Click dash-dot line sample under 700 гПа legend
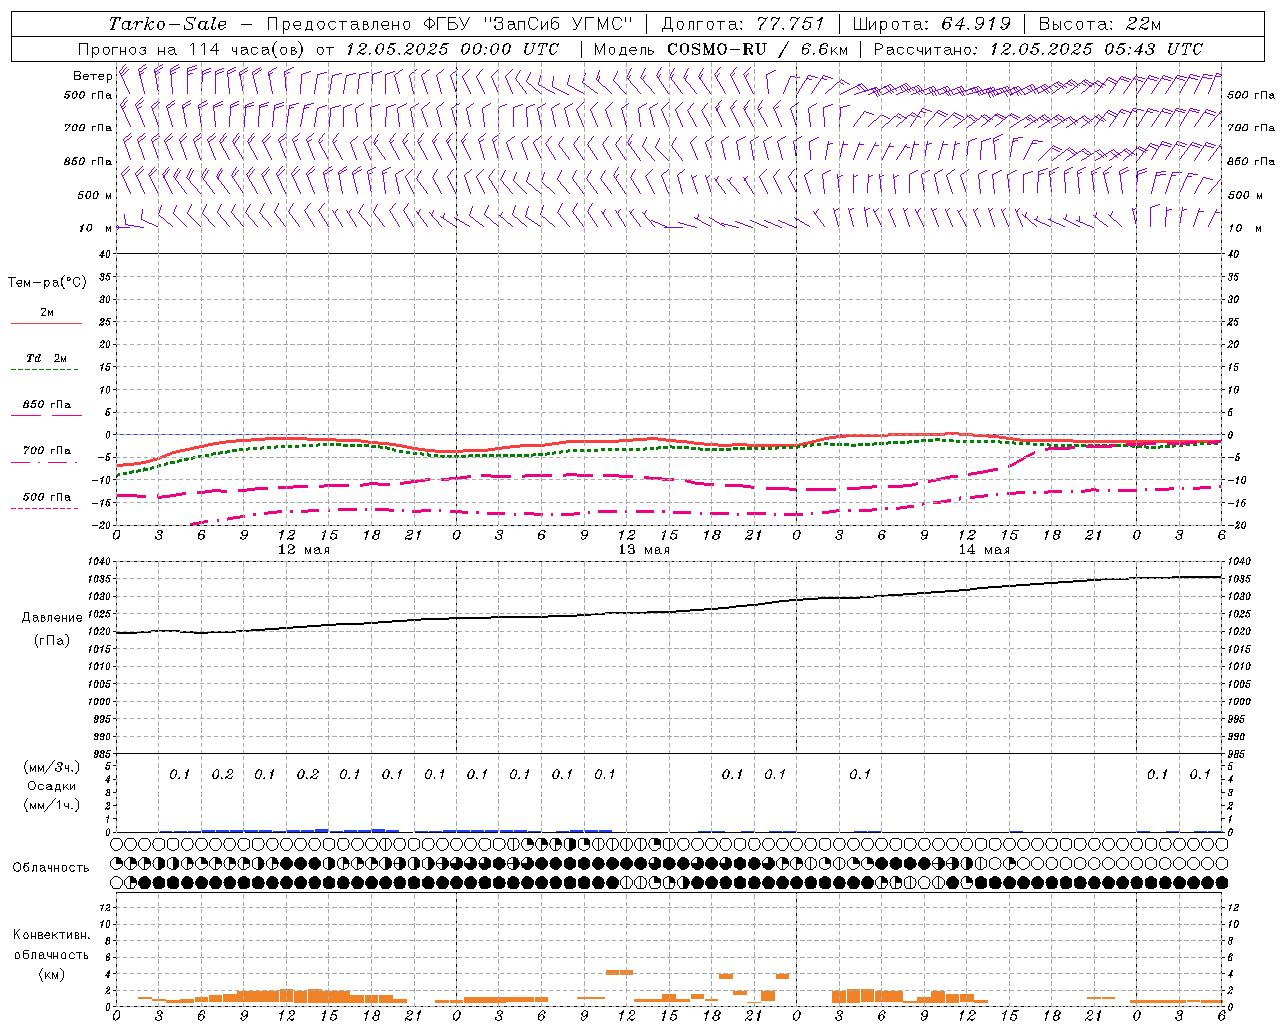This screenshot has height=1024, width=1280. pos(44,462)
